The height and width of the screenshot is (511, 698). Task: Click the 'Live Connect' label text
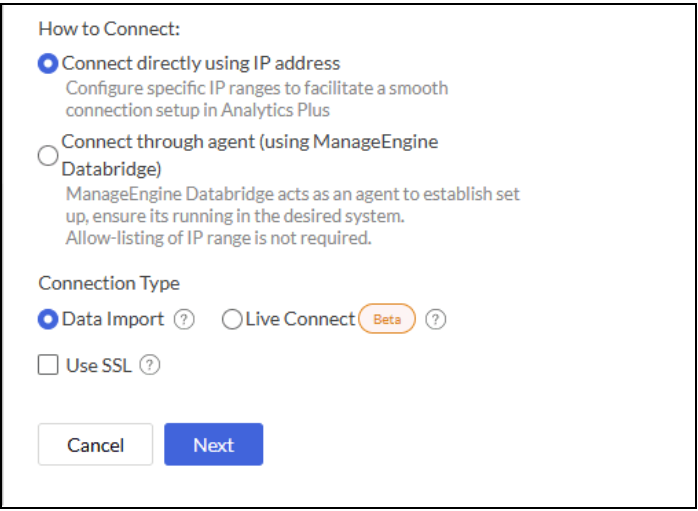300,320
